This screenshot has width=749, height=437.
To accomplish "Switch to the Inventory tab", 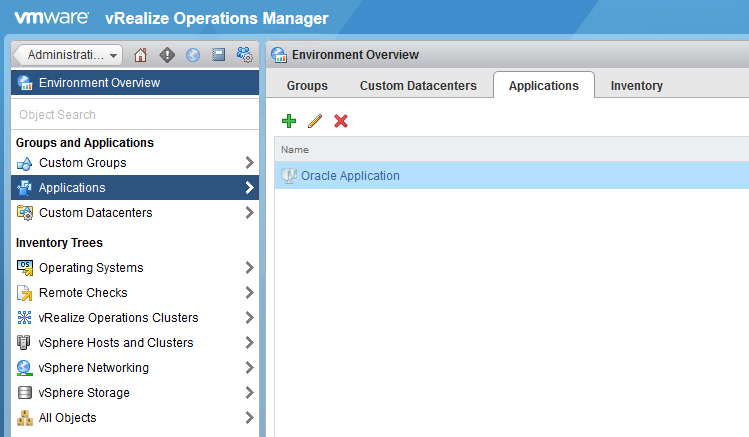I will [x=636, y=85].
